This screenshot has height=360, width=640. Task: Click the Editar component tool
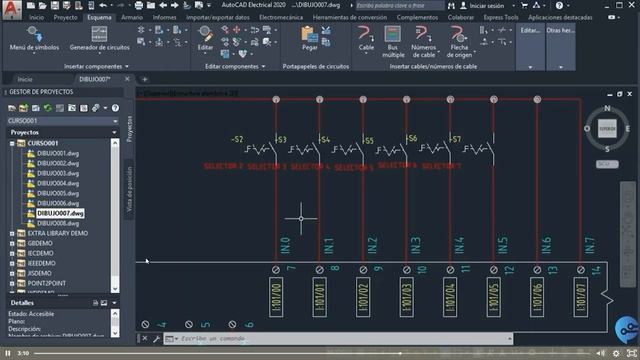pos(205,39)
